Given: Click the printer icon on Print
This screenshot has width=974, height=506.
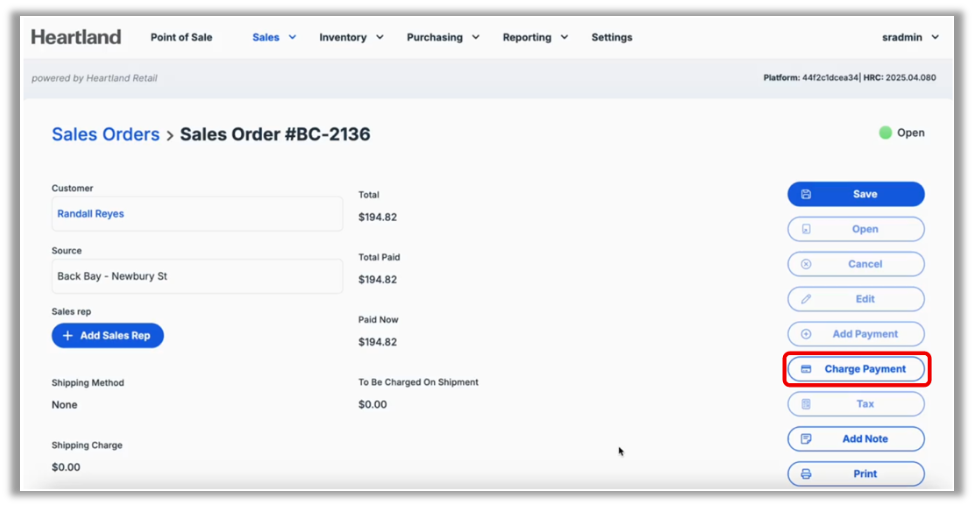Looking at the screenshot, I should [806, 474].
